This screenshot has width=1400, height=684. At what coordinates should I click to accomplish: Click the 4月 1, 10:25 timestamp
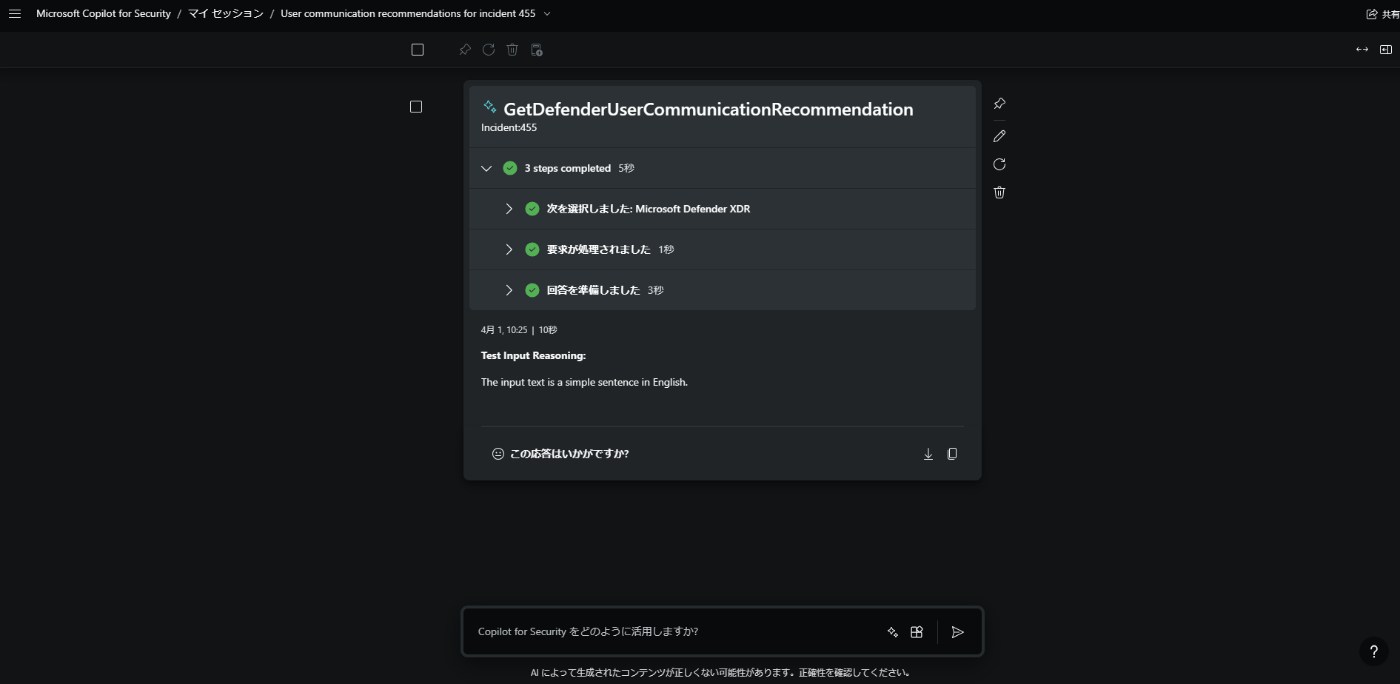click(x=504, y=330)
